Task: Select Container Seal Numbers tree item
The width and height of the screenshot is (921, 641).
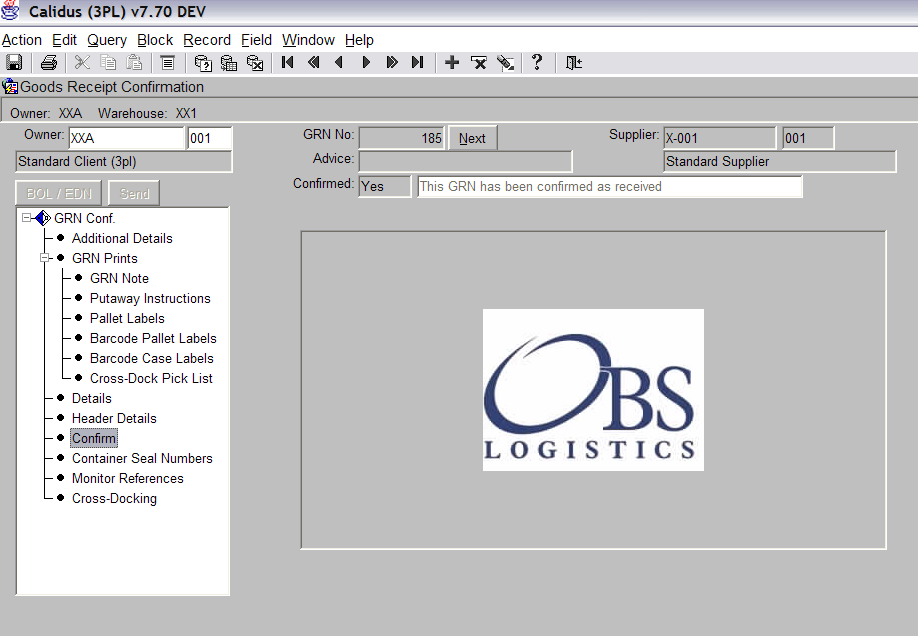Action: 142,458
